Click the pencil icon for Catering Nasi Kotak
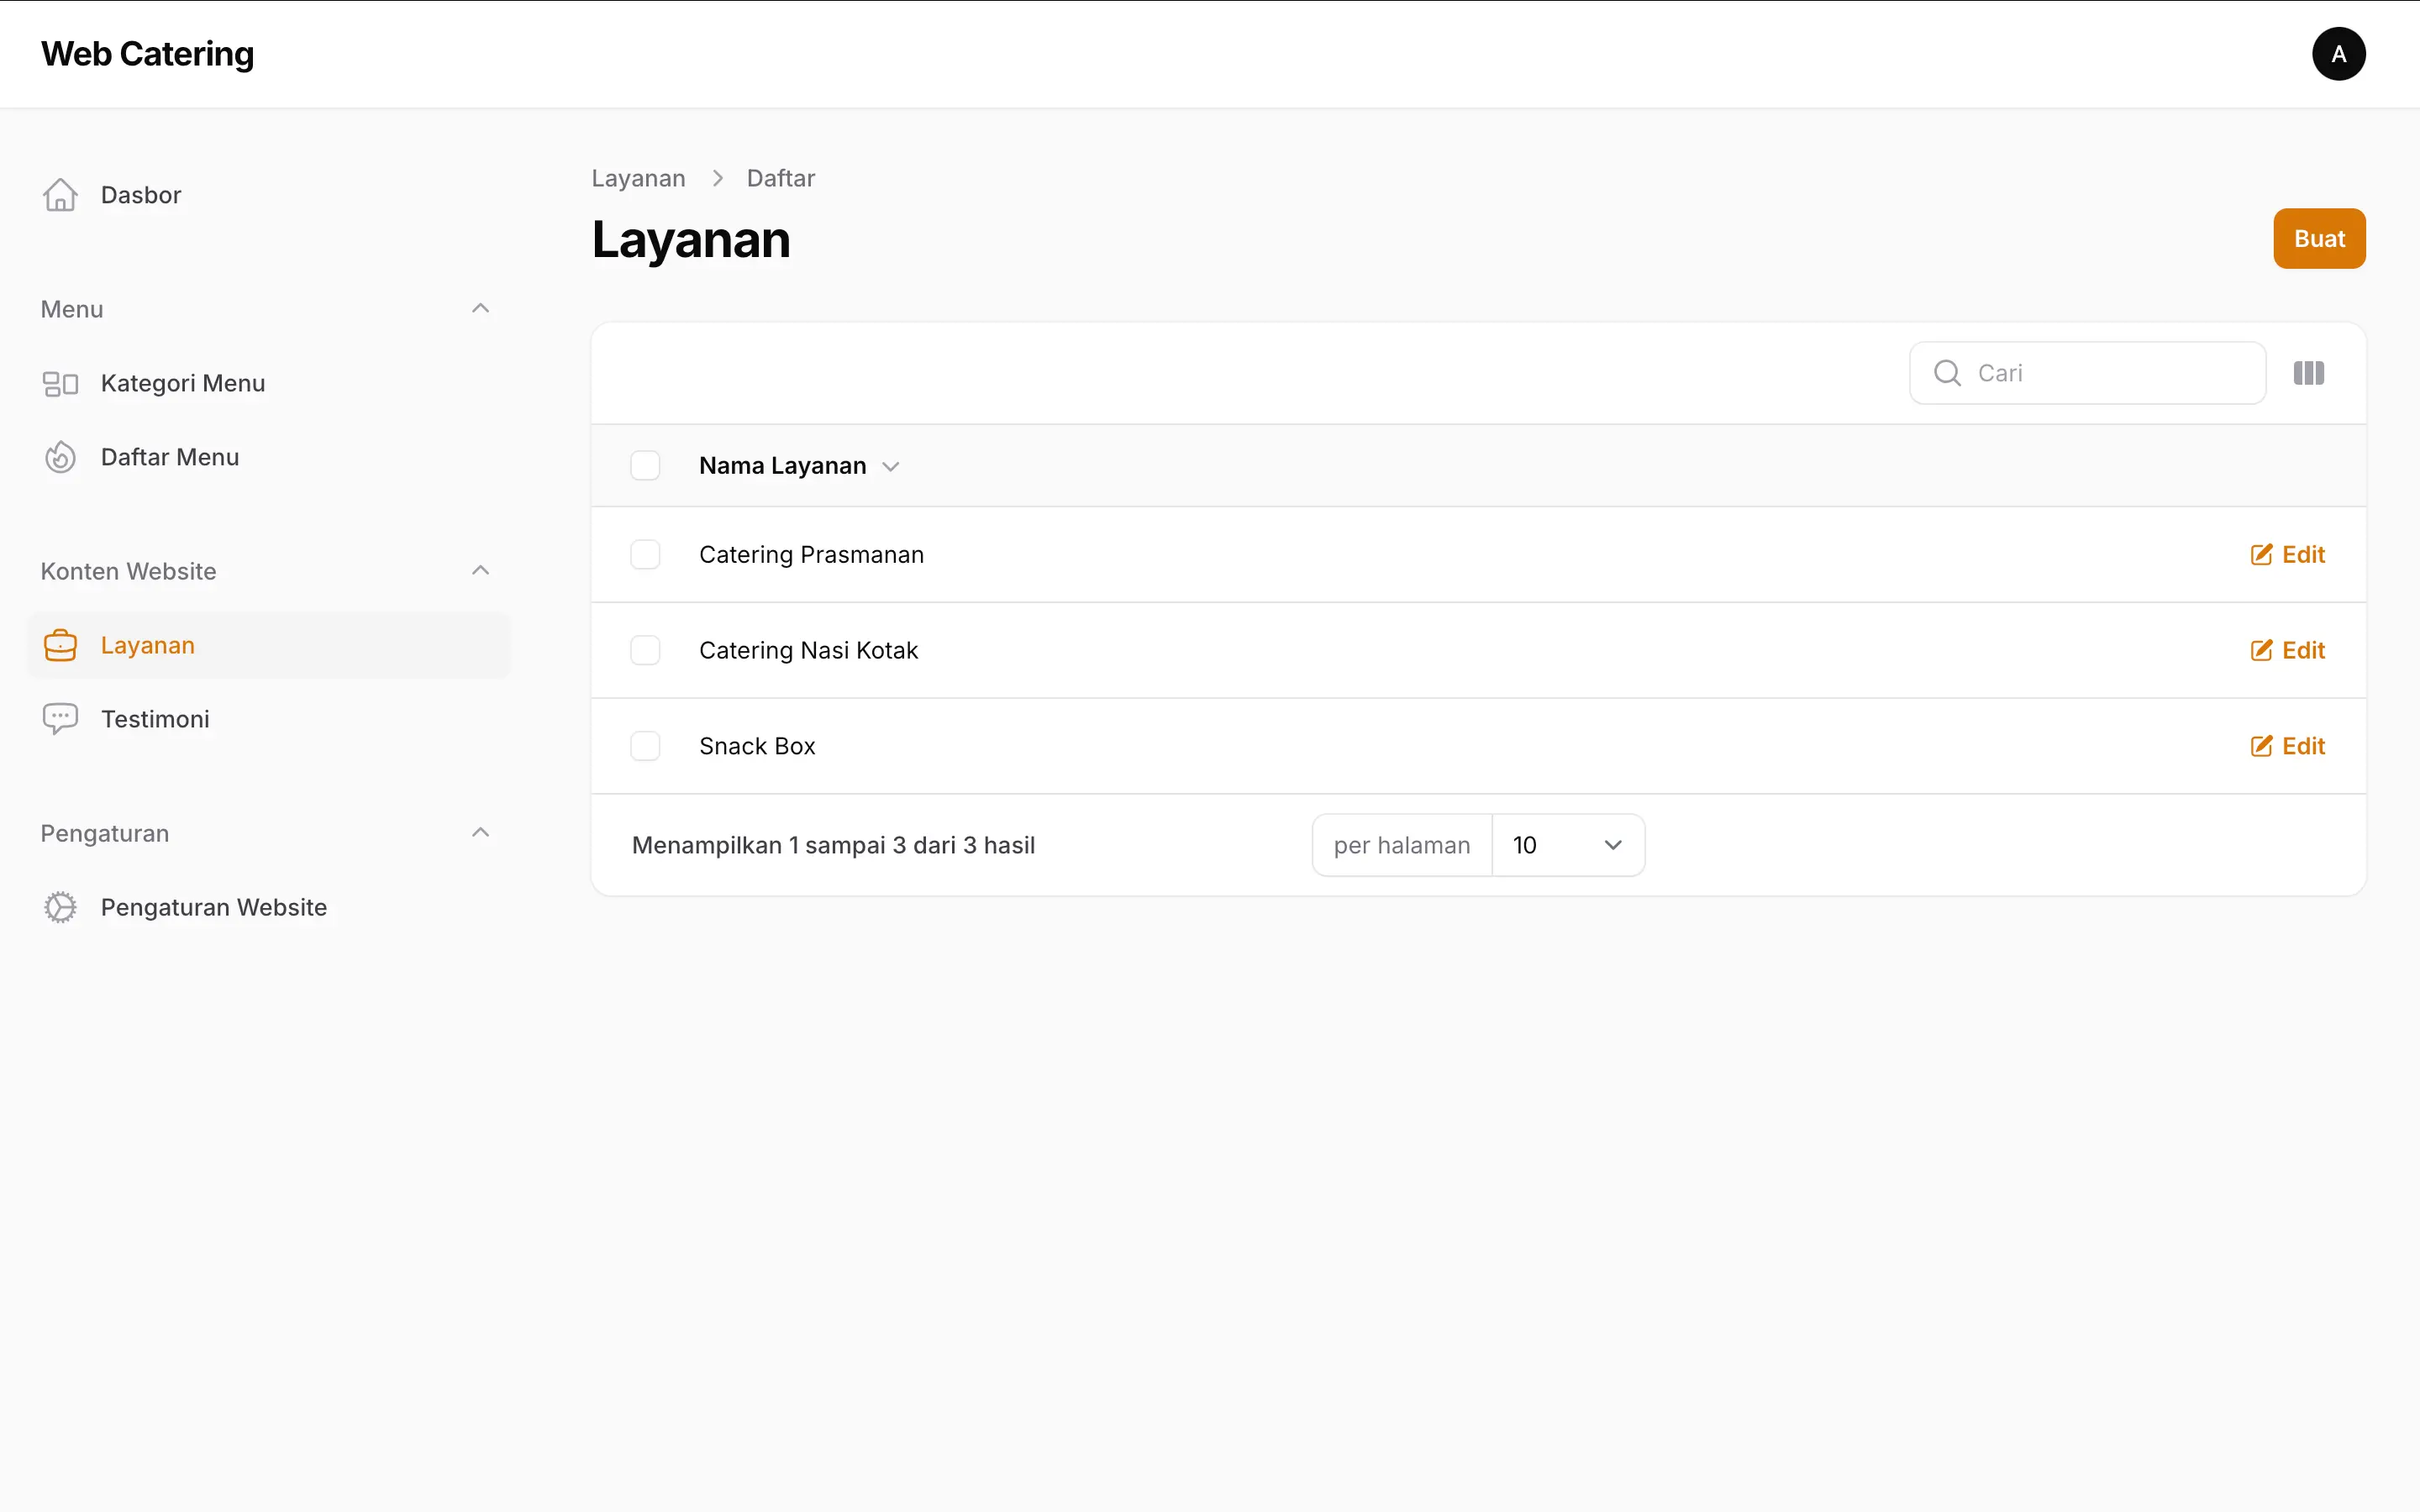Screen dimensions: 2420x1512 pos(2261,651)
